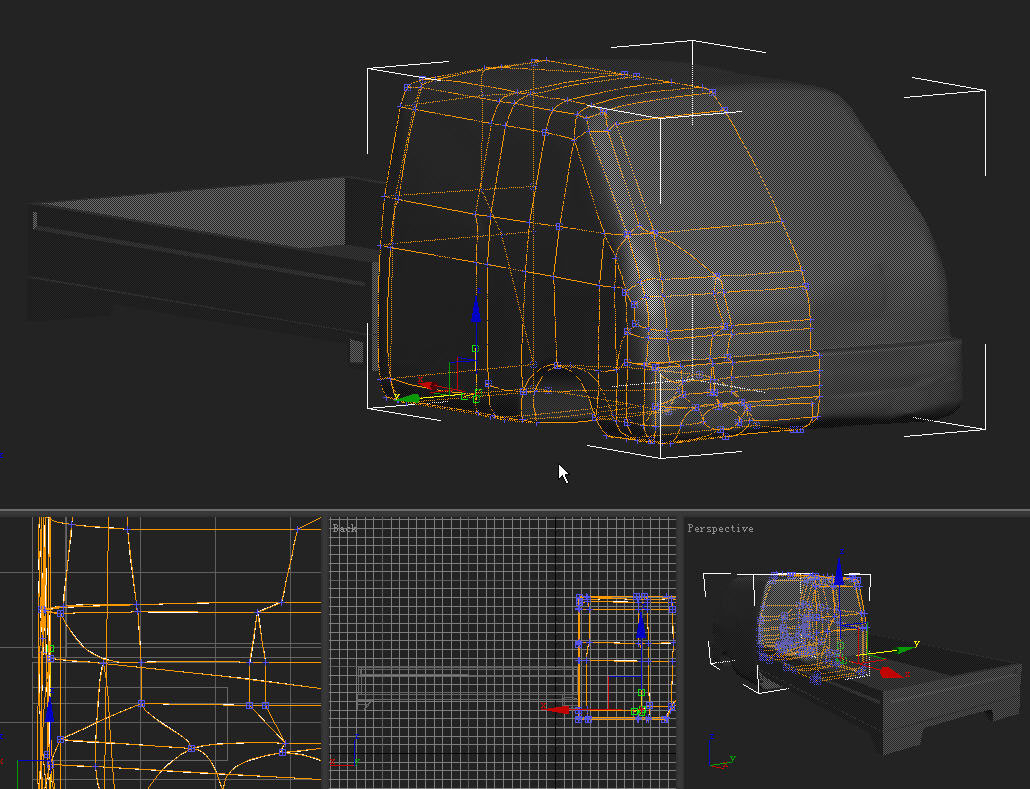Click the horizontal divider between top and bottom viewports
The width and height of the screenshot is (1030, 789).
(515, 511)
